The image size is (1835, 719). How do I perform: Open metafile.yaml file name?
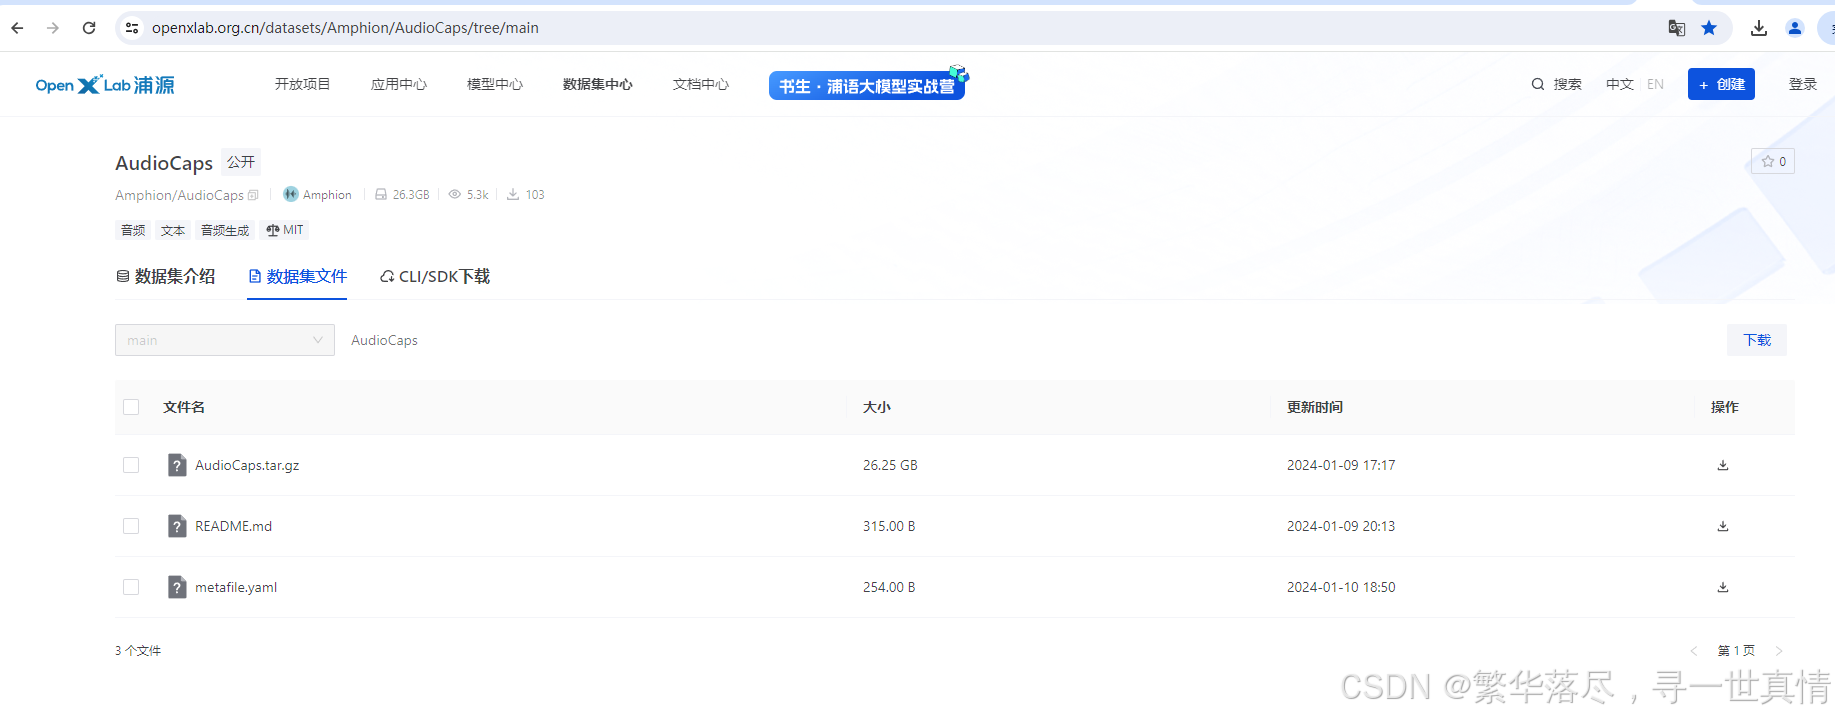pyautogui.click(x=236, y=587)
